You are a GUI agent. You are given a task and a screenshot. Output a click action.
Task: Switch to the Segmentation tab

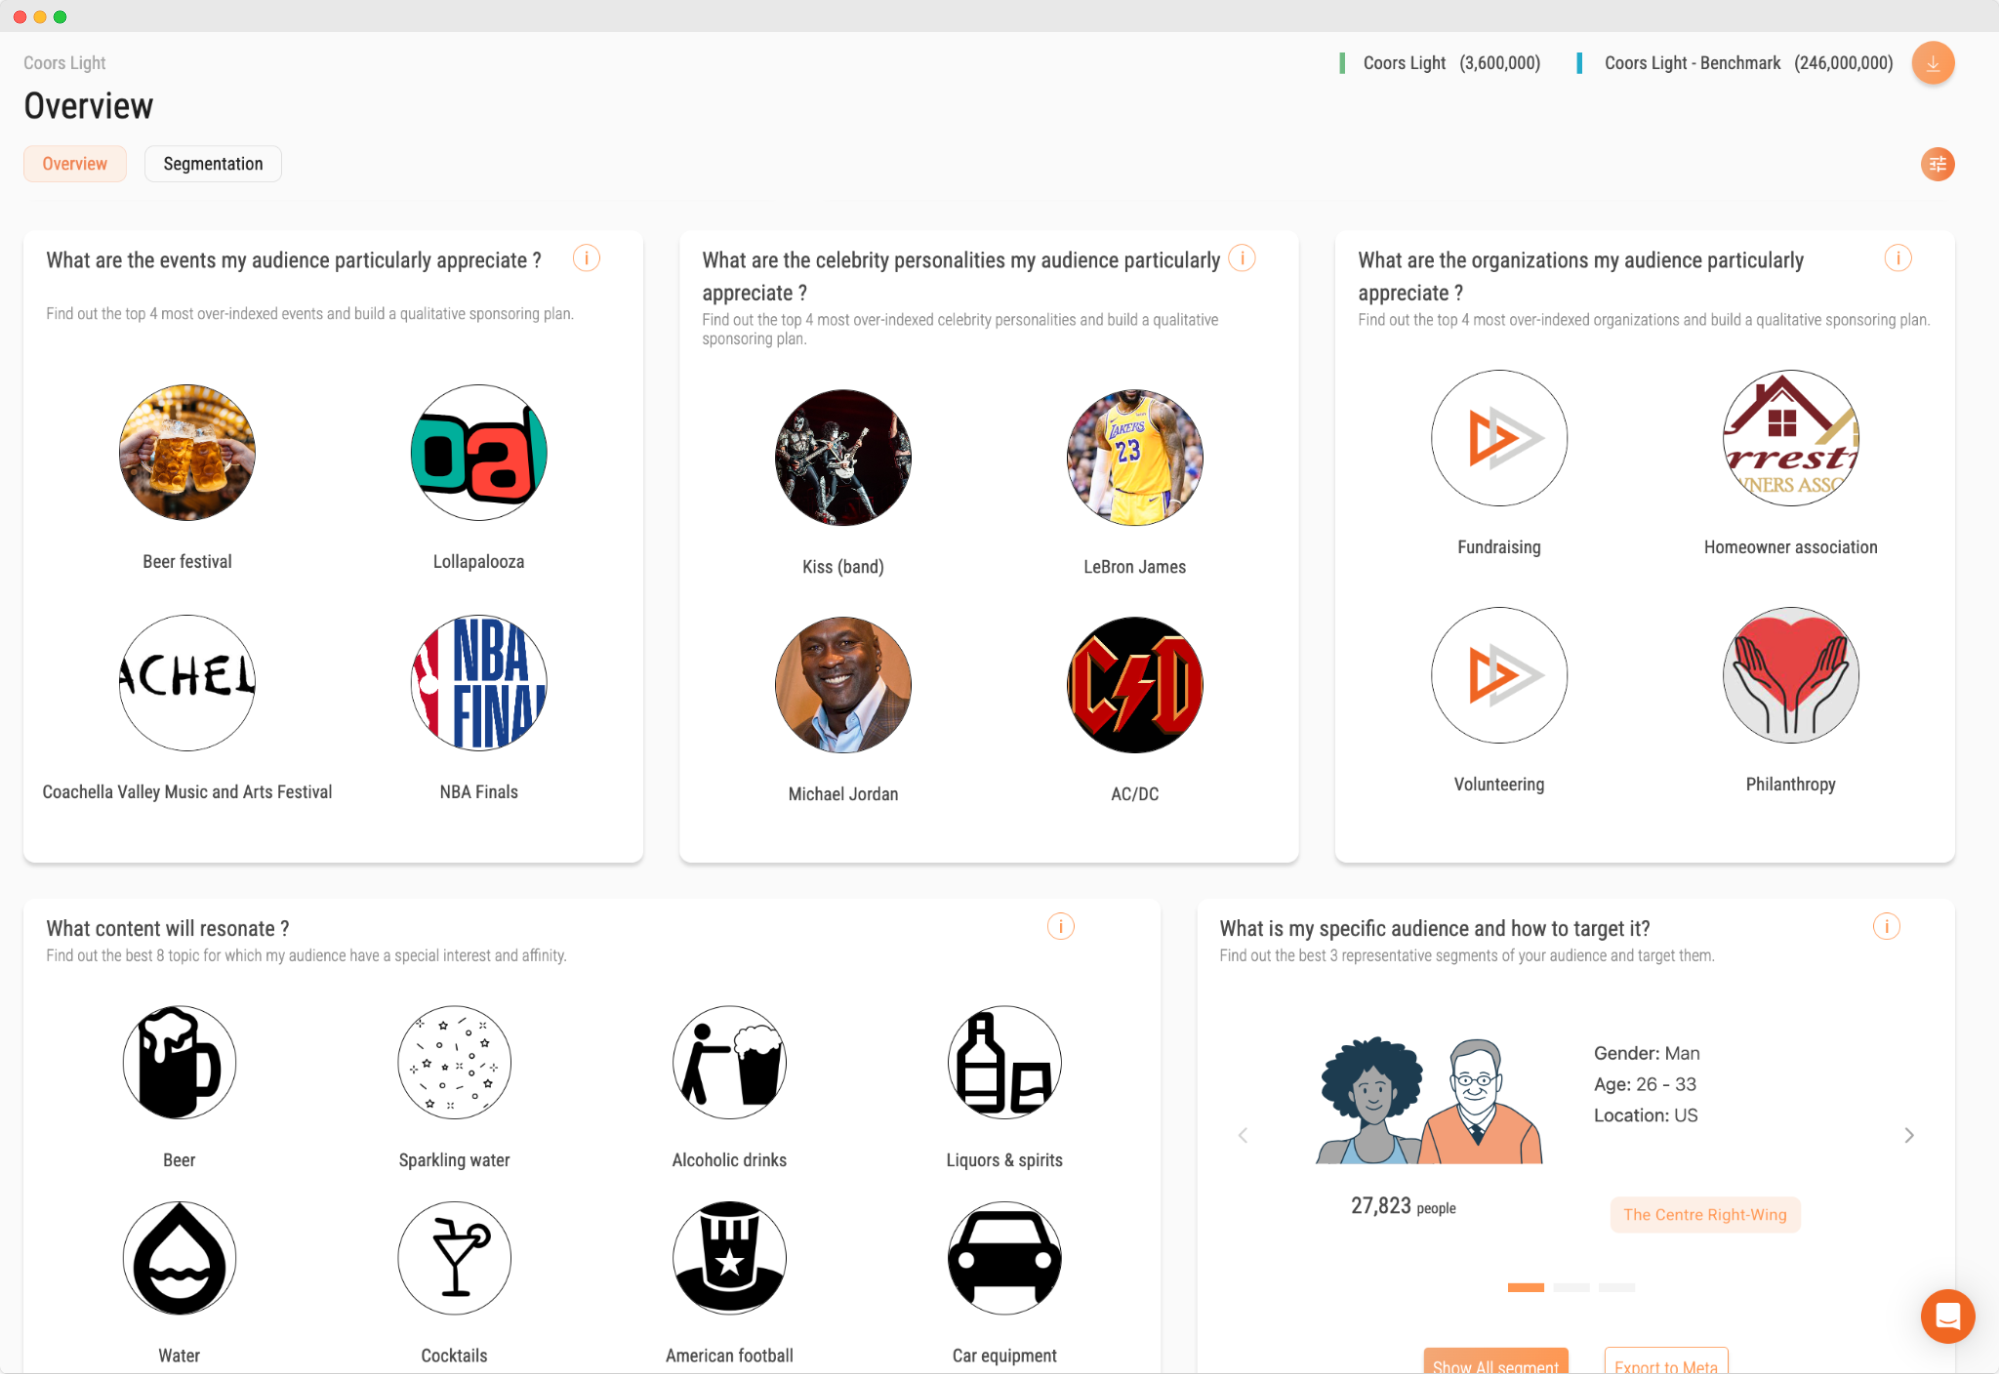pyautogui.click(x=213, y=162)
